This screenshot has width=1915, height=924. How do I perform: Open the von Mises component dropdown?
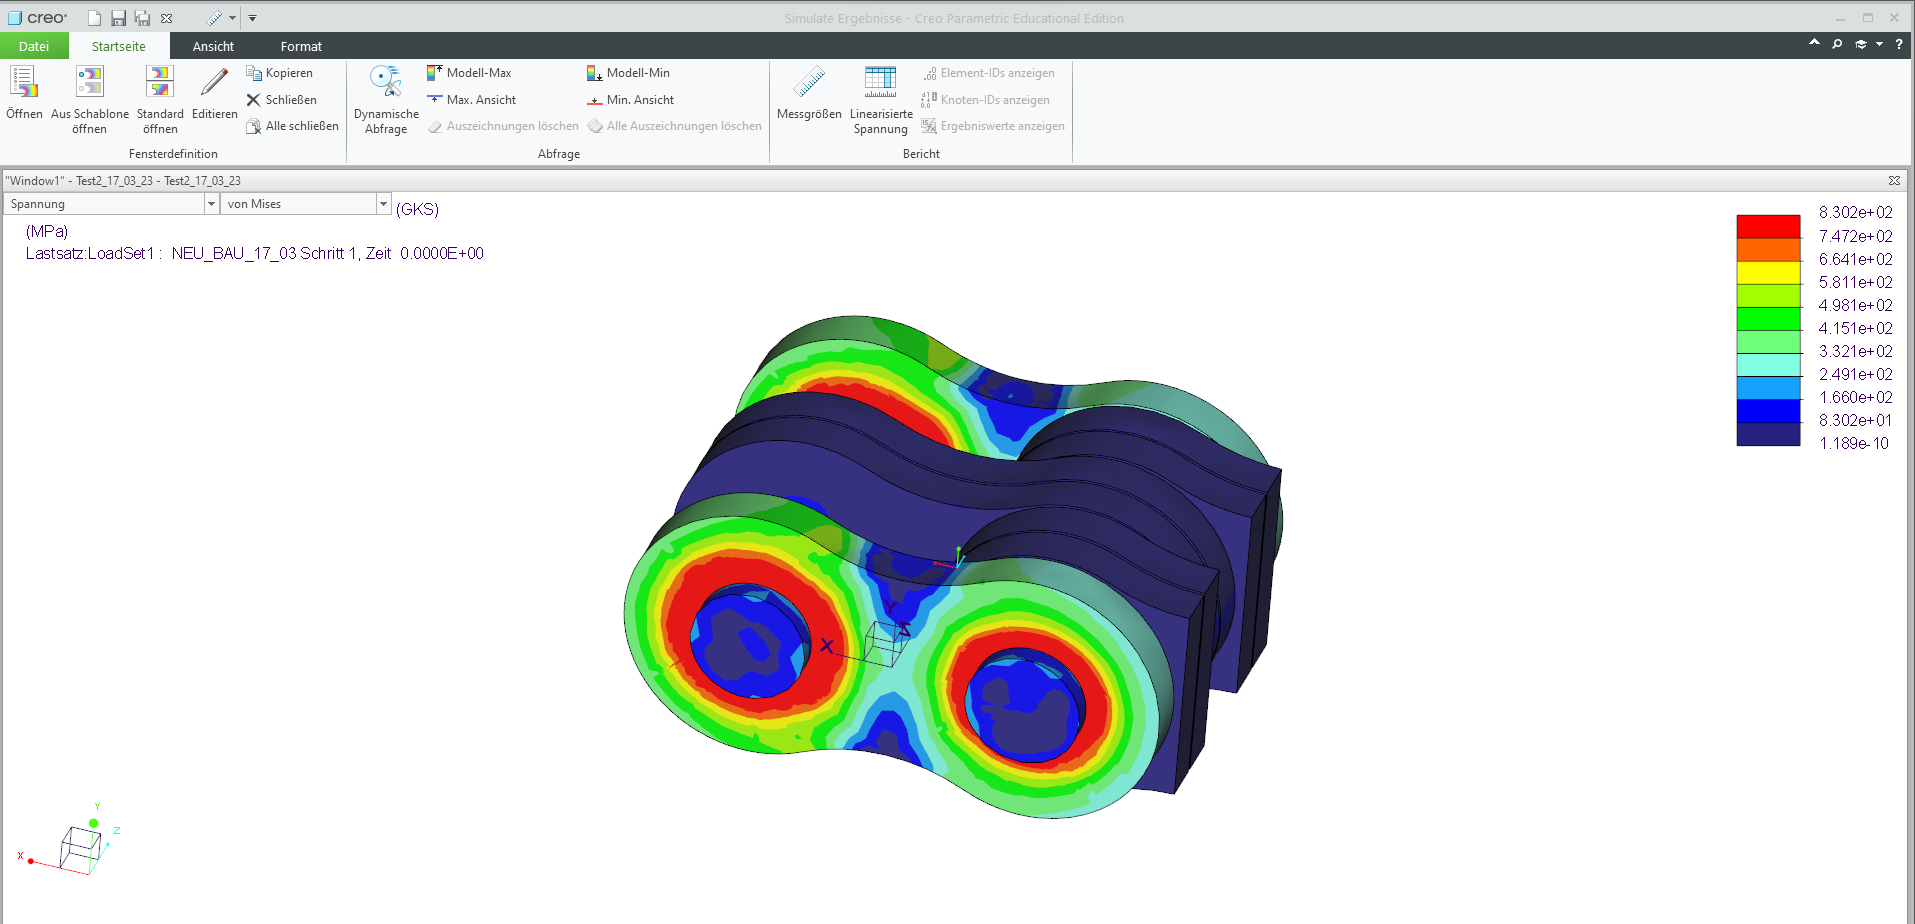tap(383, 203)
